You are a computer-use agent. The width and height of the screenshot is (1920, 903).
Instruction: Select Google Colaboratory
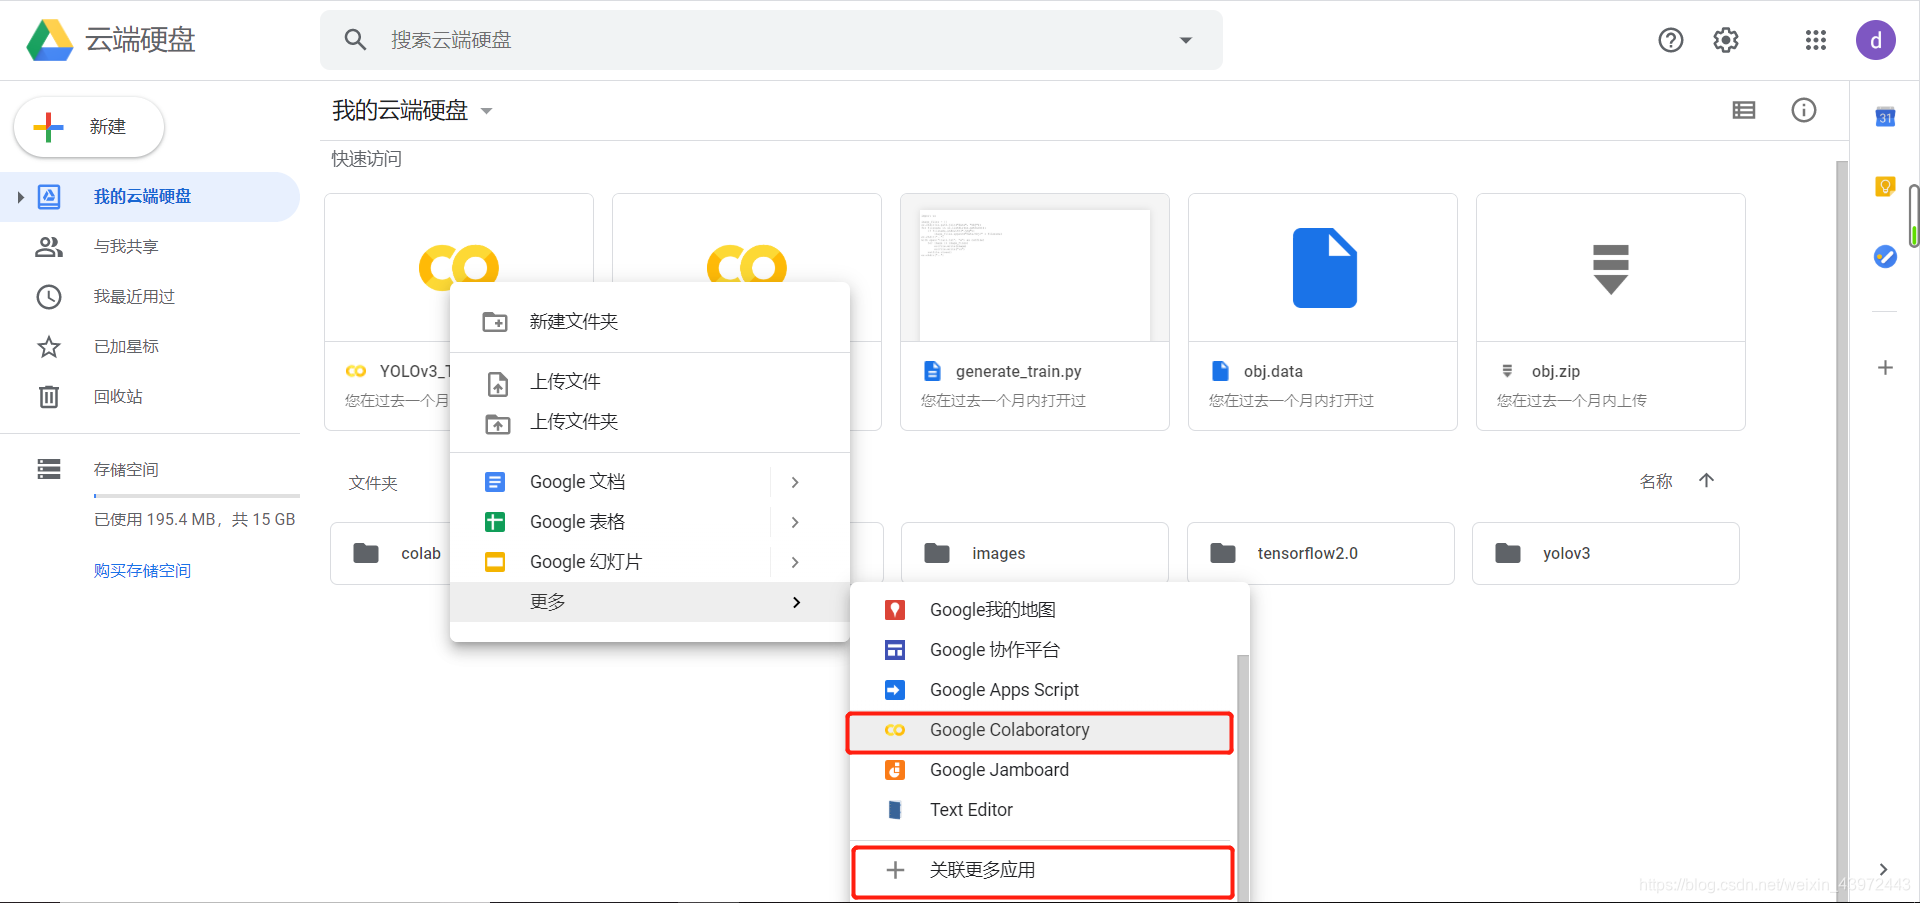coord(1043,730)
